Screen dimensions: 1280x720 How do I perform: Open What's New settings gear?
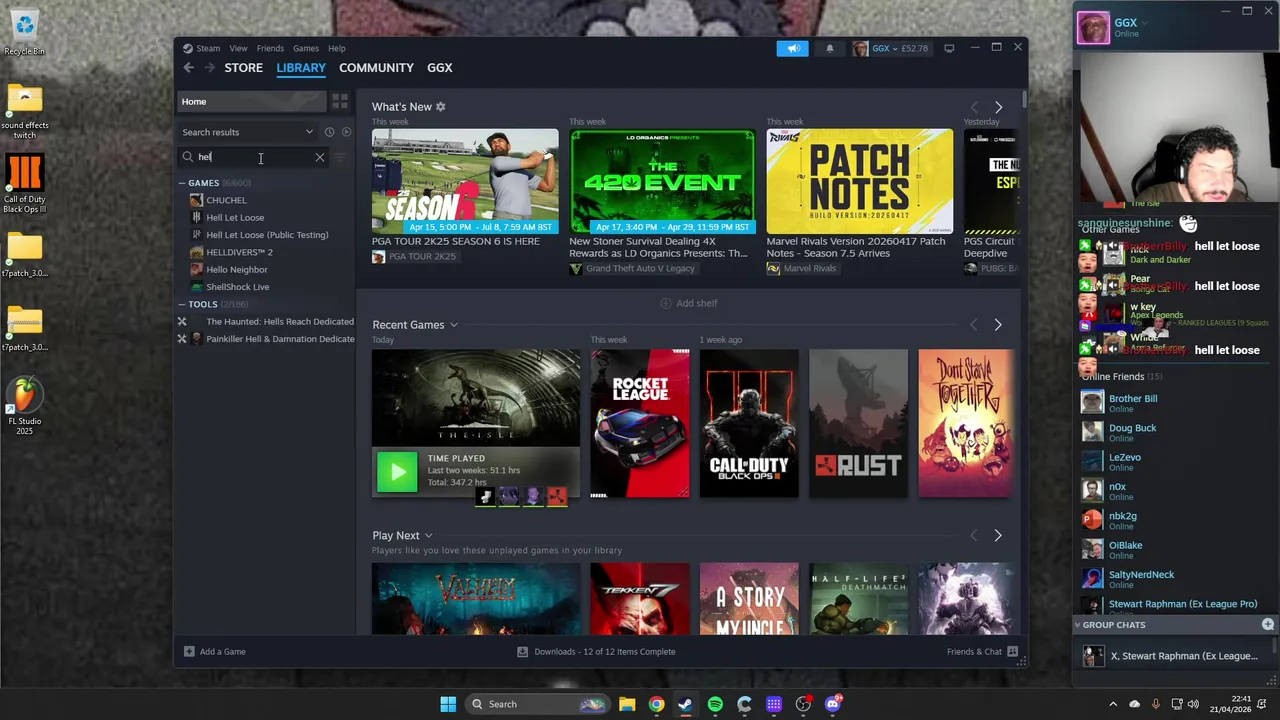pyautogui.click(x=440, y=107)
